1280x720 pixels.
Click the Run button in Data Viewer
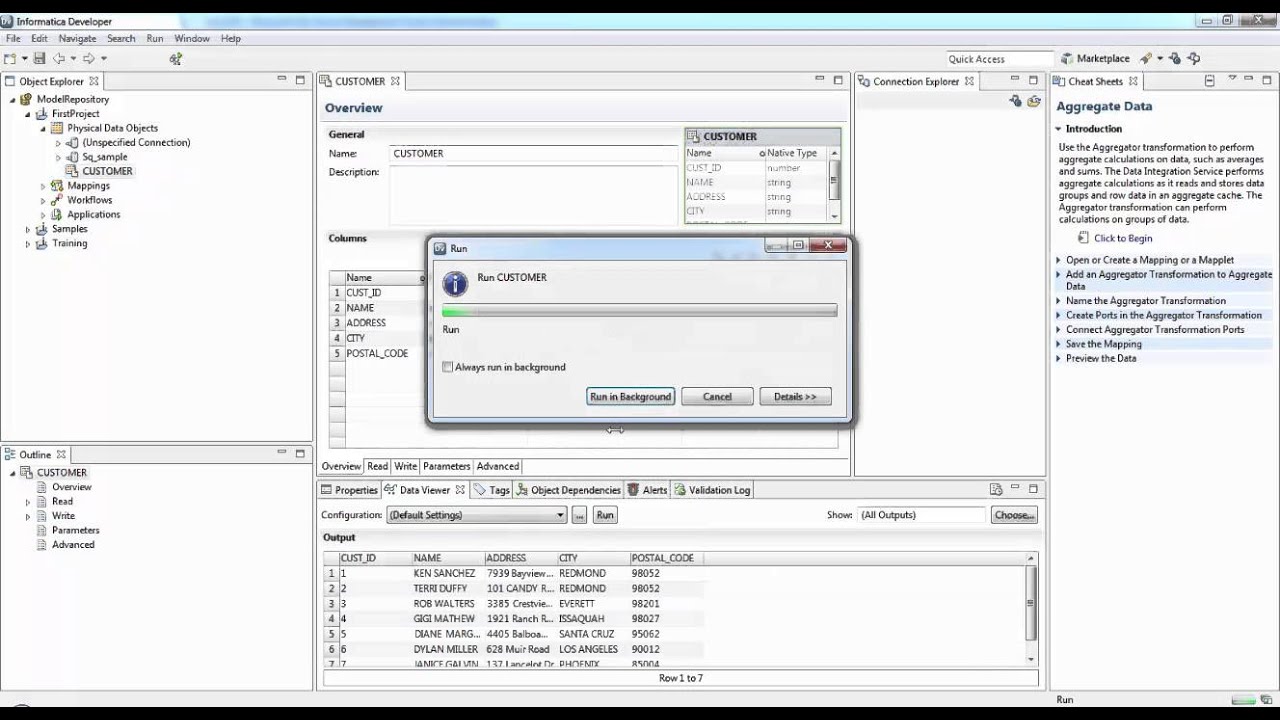point(605,515)
